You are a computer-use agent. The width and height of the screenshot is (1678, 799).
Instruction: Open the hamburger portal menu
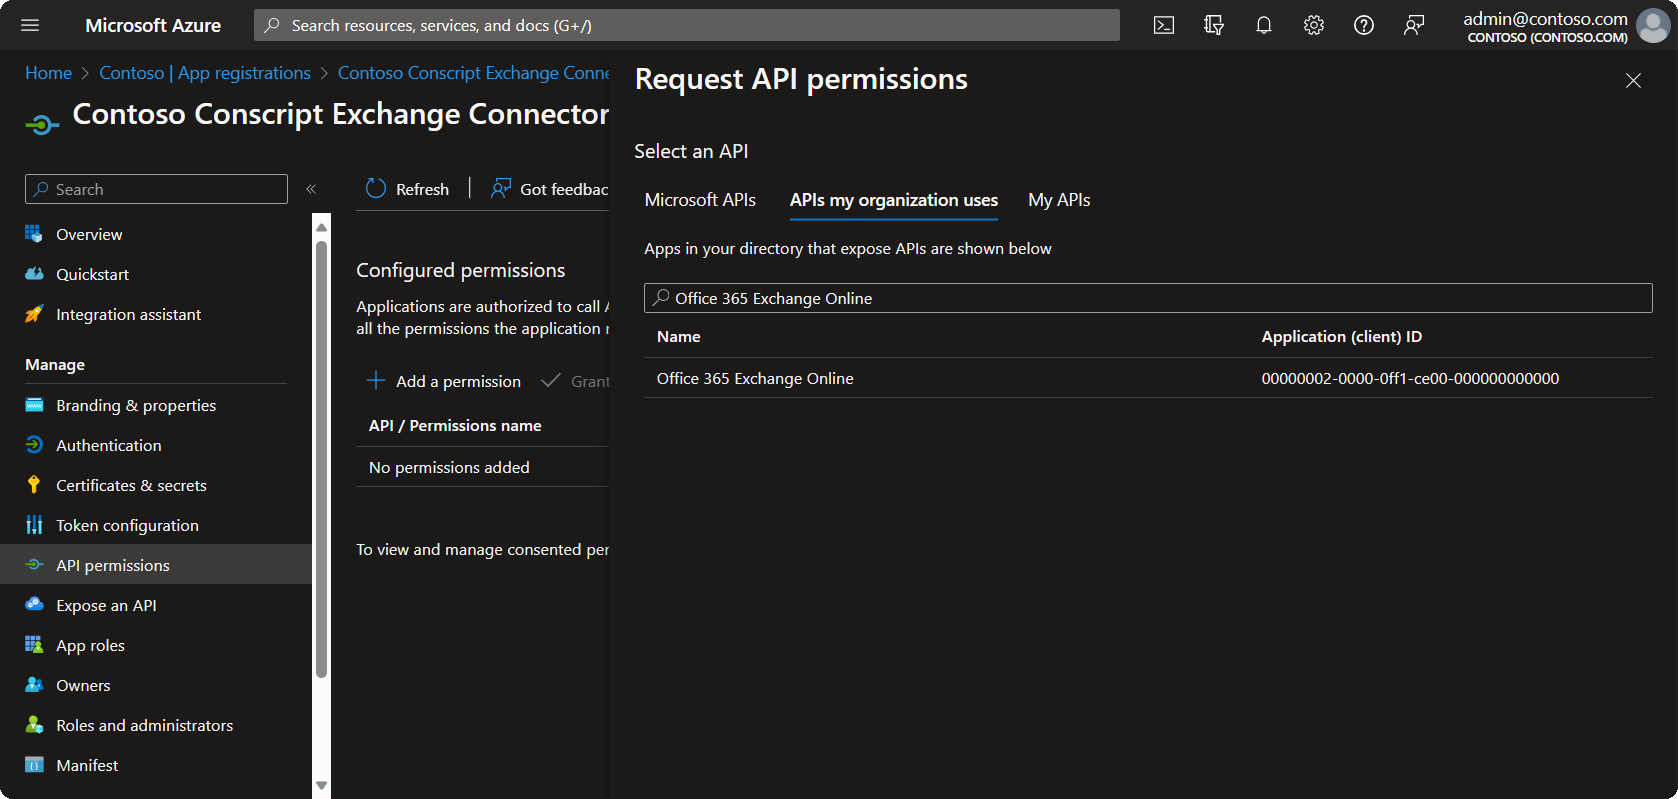(30, 25)
